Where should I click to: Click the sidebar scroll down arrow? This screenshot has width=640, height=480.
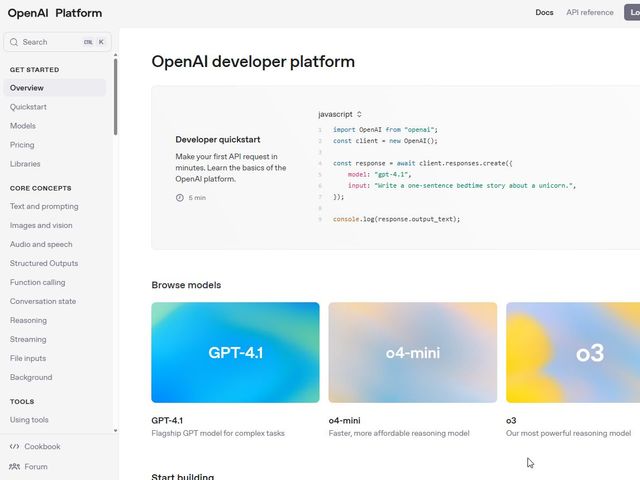116,431
